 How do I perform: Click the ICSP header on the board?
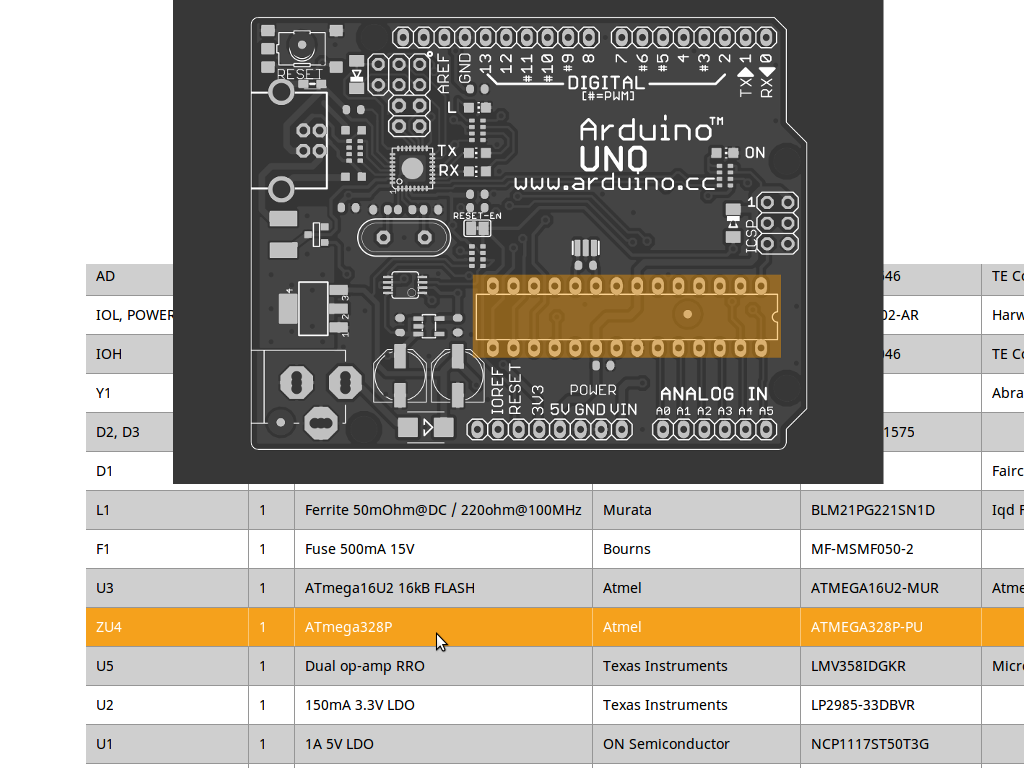tap(776, 222)
